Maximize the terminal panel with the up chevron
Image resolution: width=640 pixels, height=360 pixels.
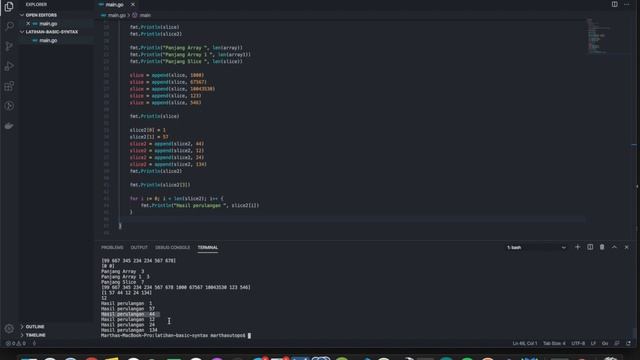(x=614, y=247)
